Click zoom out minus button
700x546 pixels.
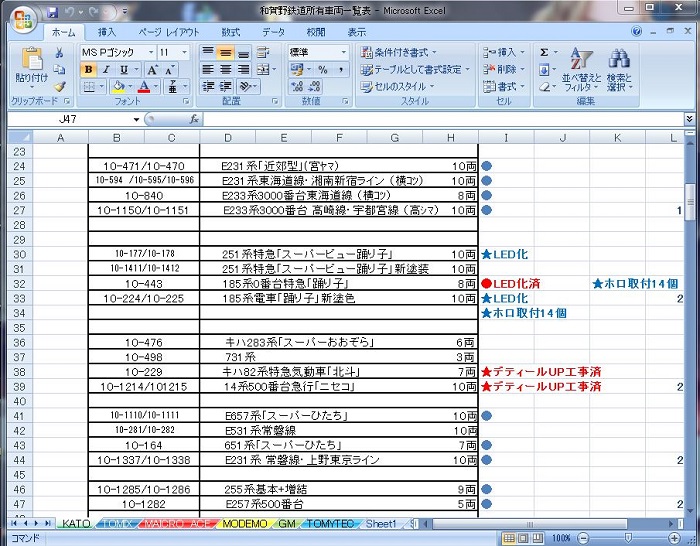(x=584, y=538)
